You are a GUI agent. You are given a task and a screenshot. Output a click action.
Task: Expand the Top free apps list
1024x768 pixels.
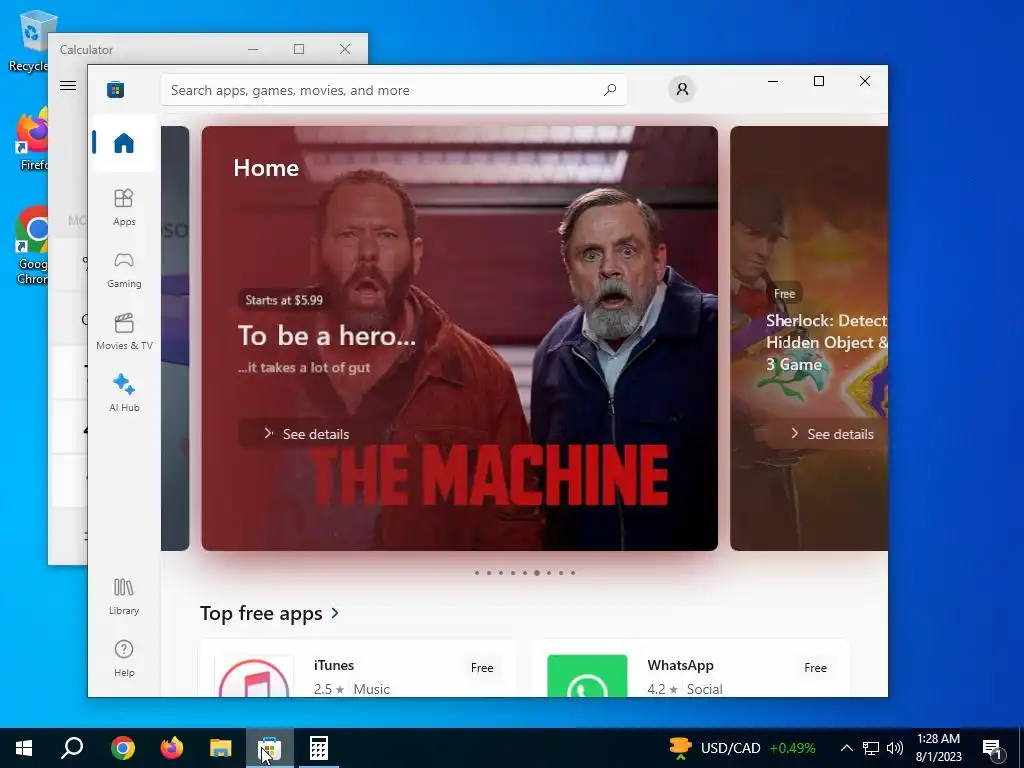pyautogui.click(x=269, y=613)
